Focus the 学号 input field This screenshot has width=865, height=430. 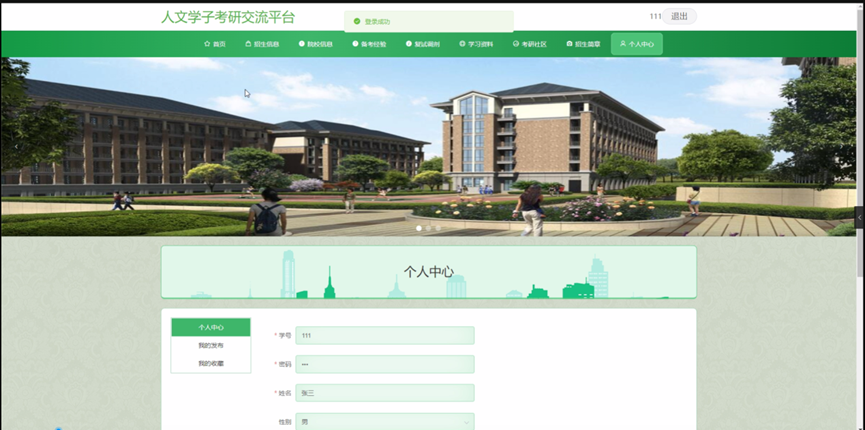coord(385,335)
